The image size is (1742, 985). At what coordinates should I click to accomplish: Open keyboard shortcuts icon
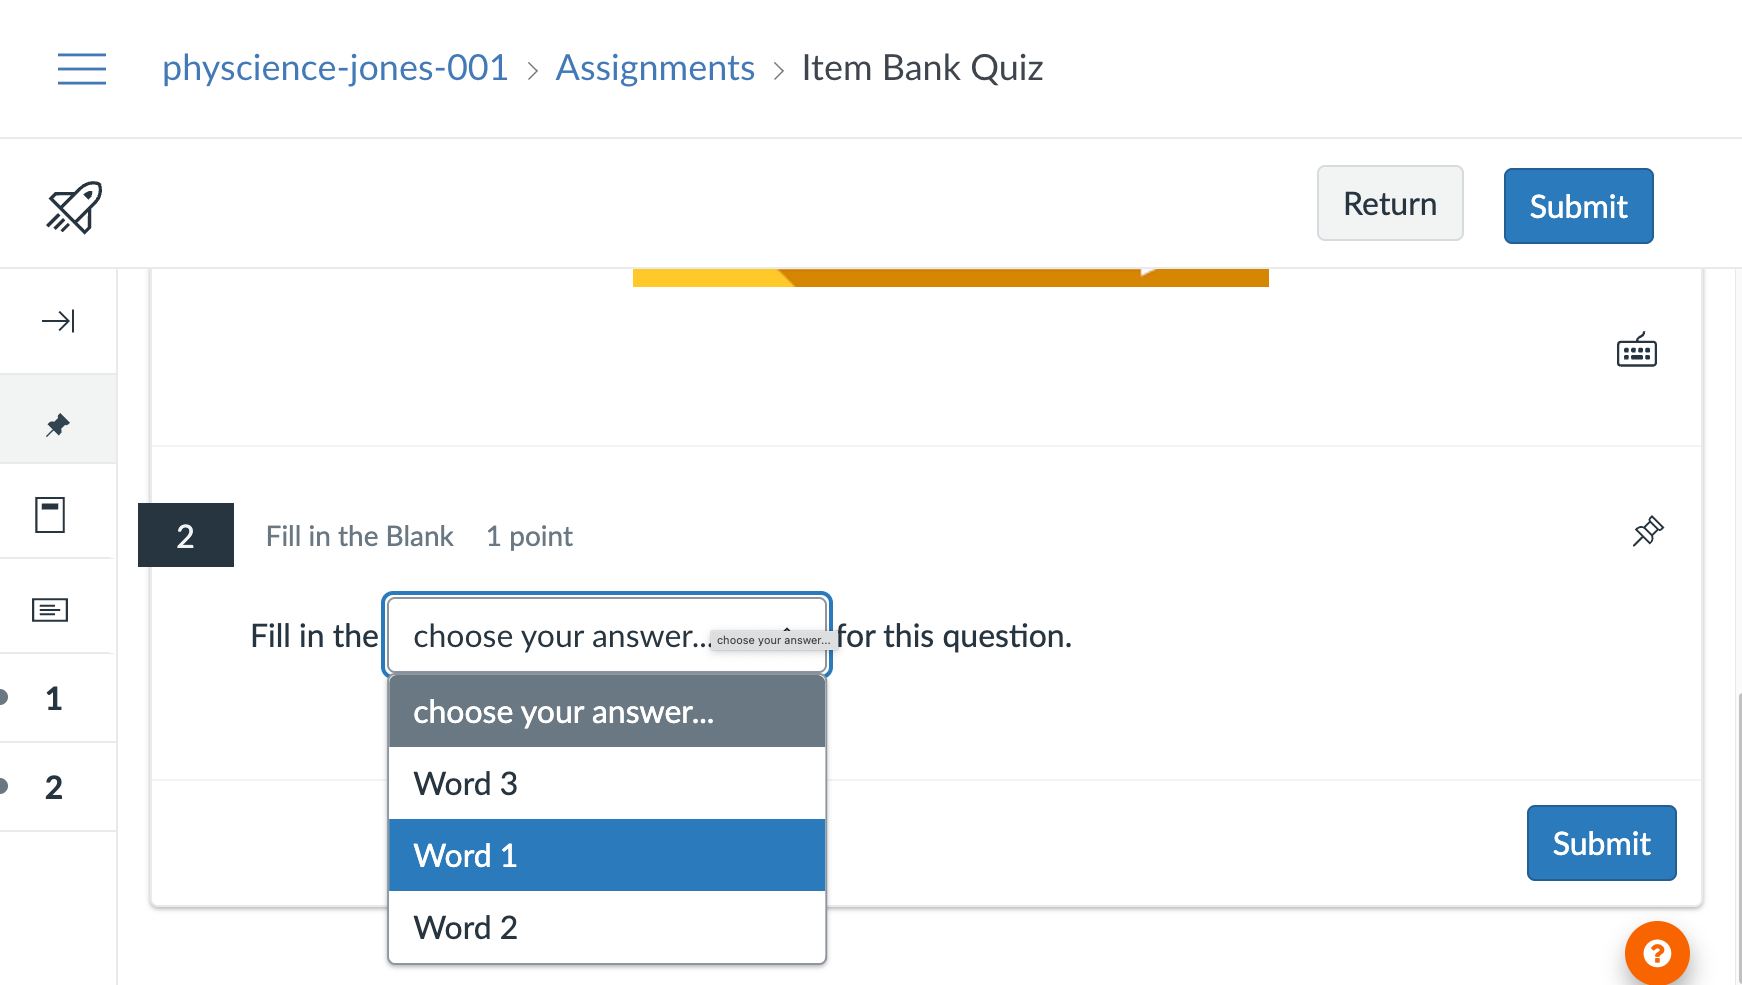[x=1636, y=351]
